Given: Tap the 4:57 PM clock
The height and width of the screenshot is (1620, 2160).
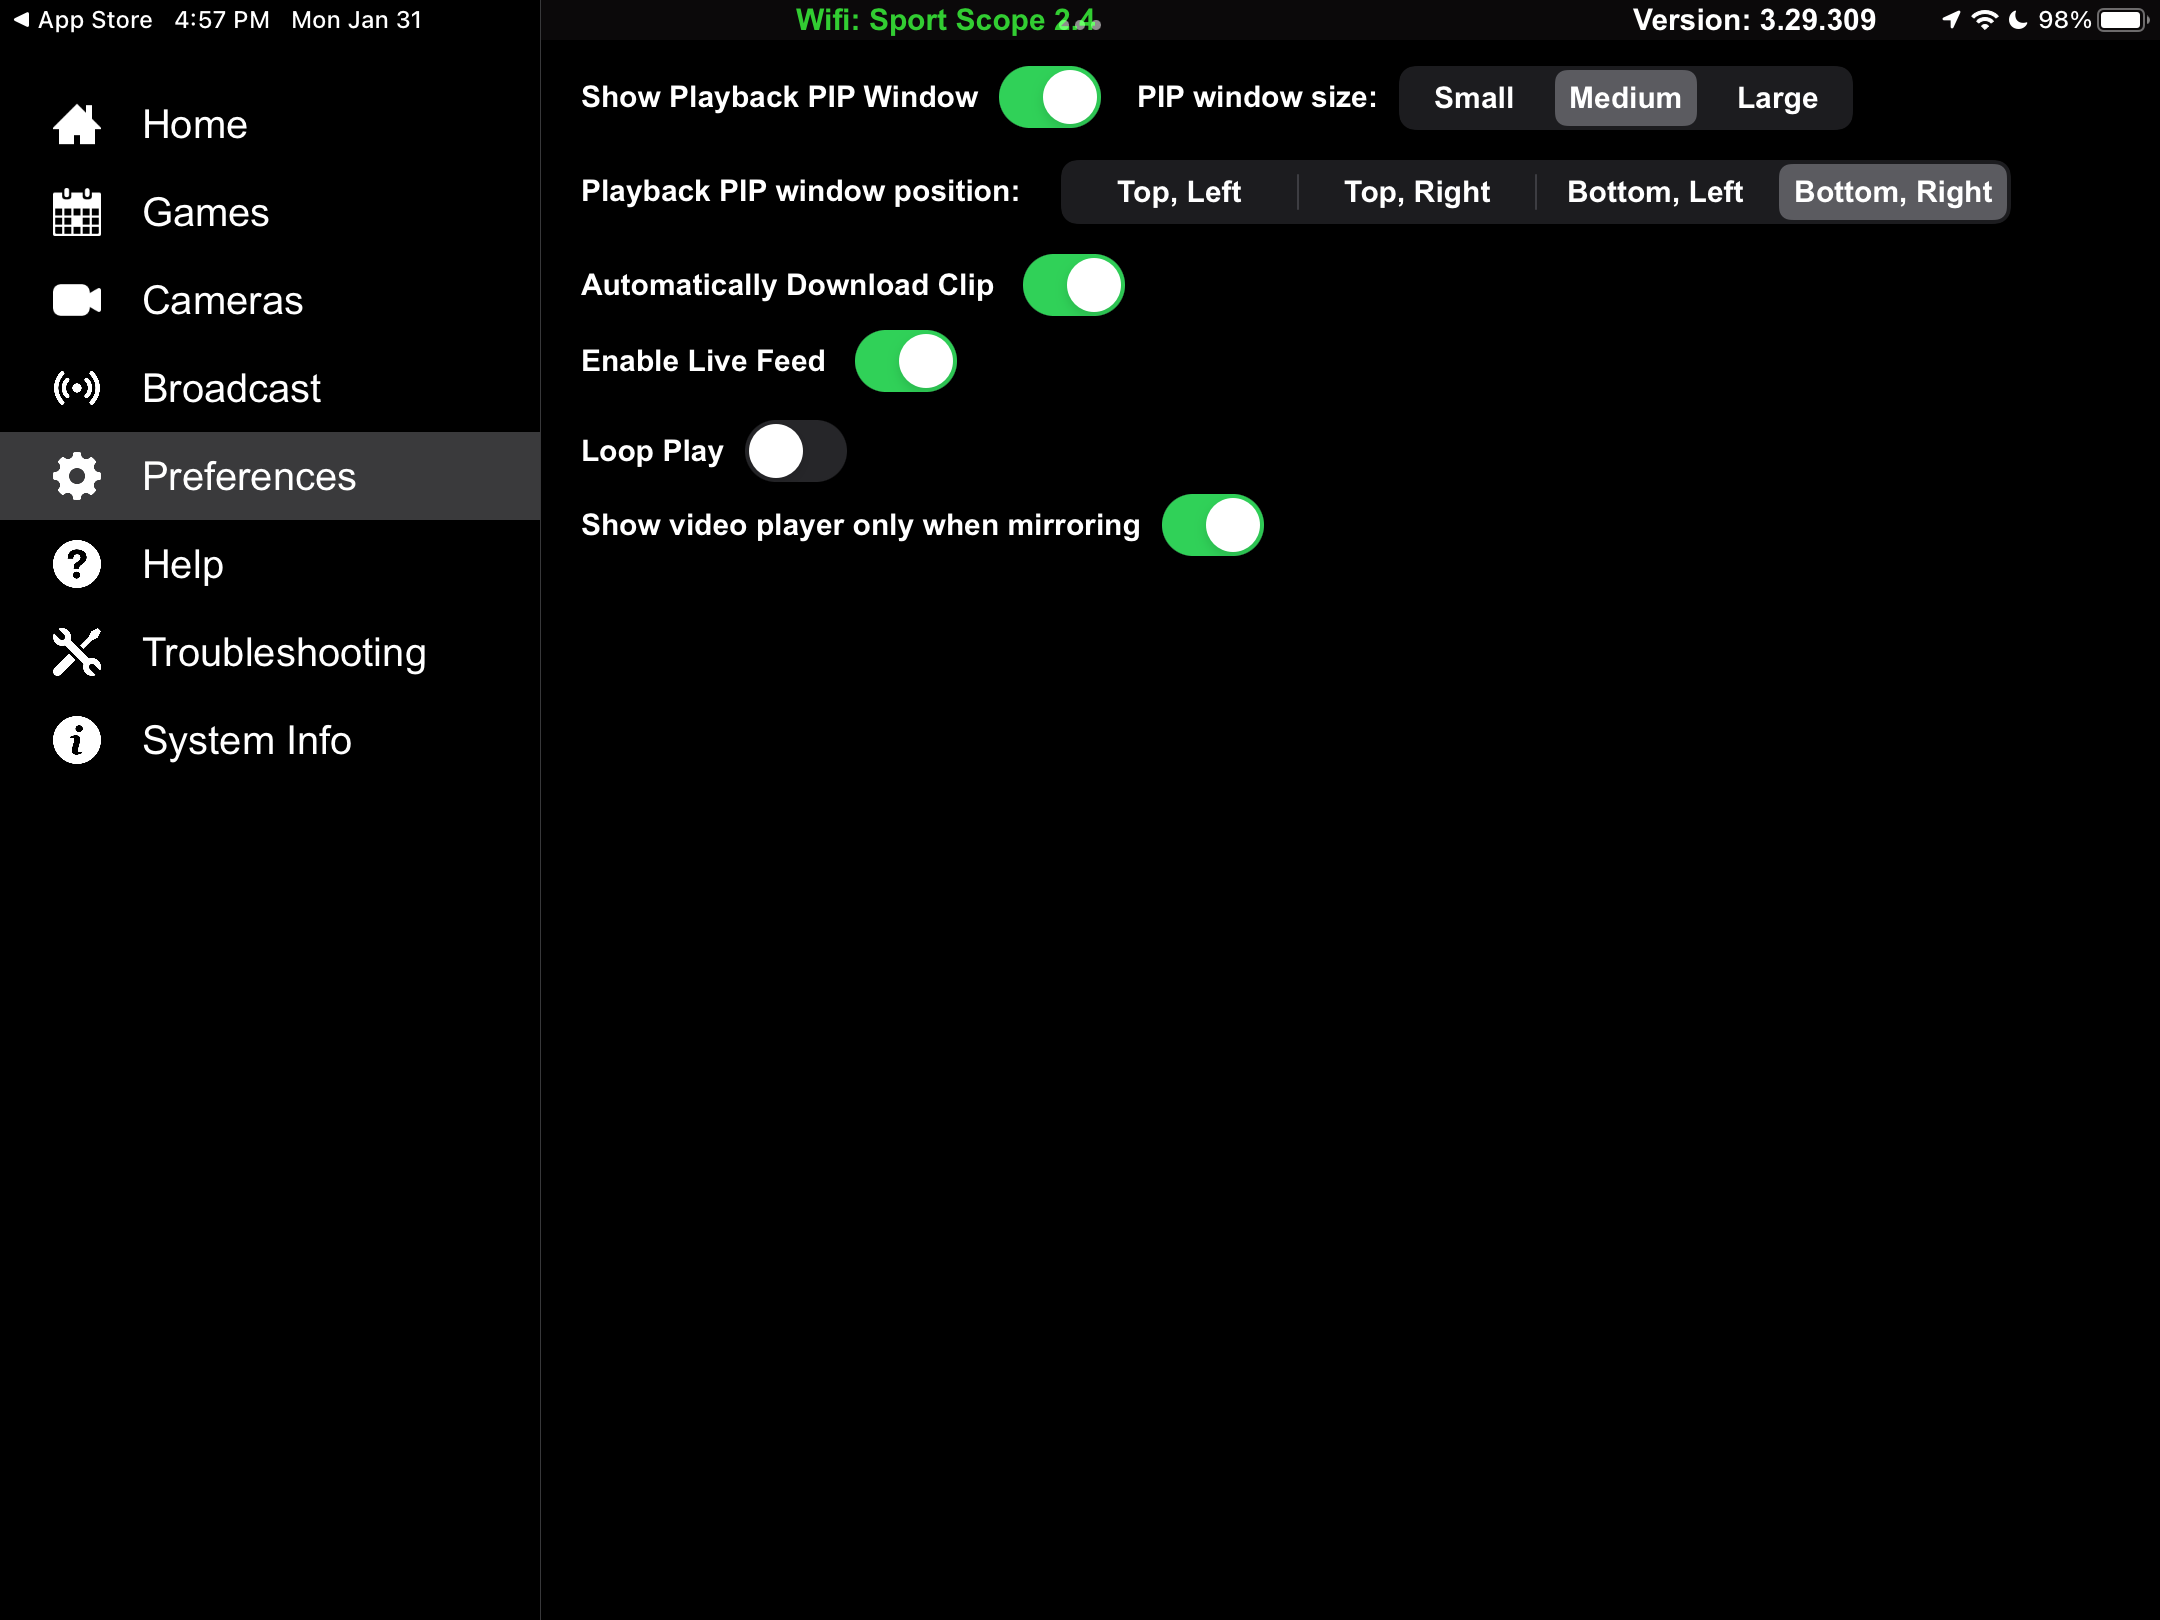Looking at the screenshot, I should tap(222, 20).
